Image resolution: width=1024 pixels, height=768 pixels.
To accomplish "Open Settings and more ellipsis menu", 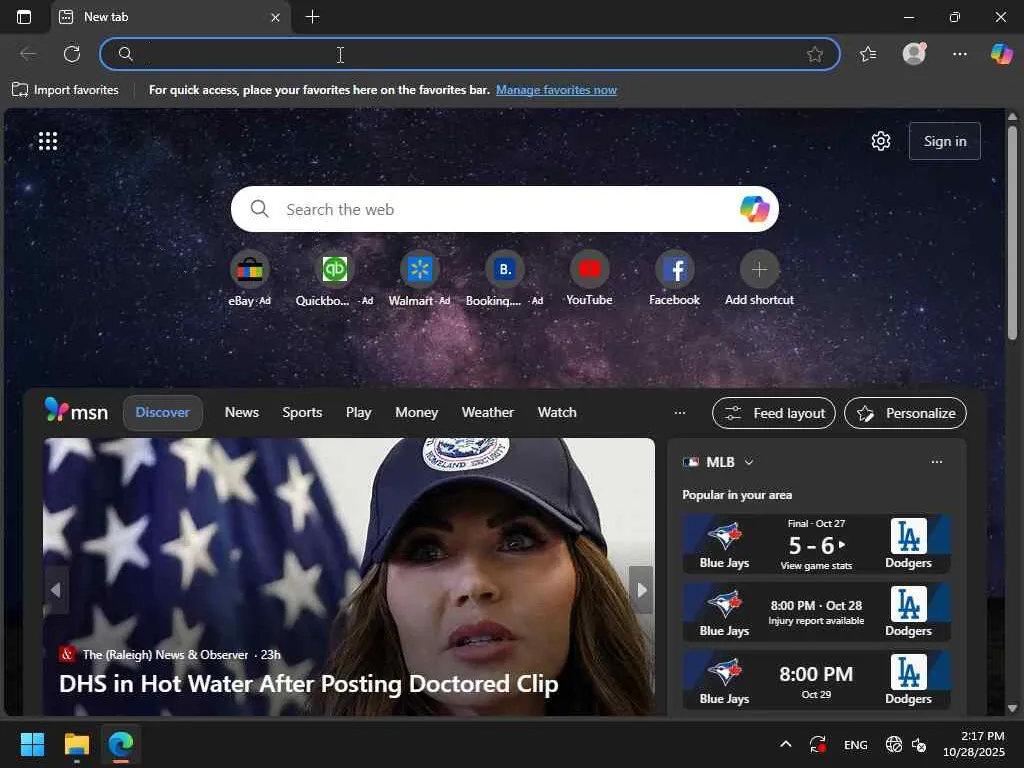I will (x=959, y=54).
